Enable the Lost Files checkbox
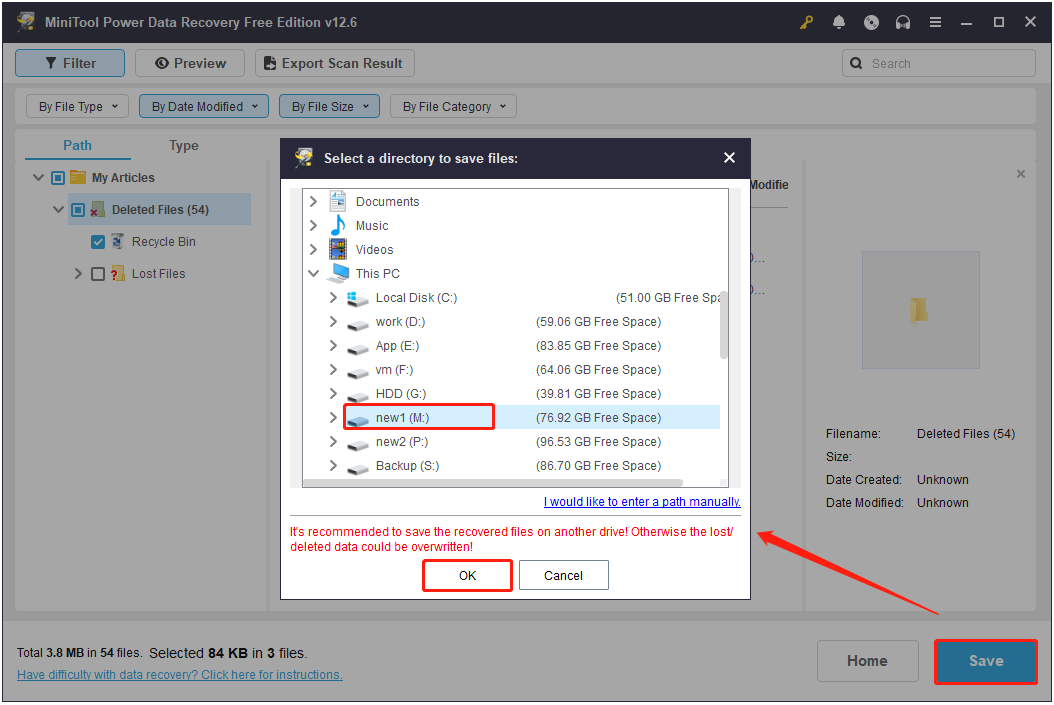The image size is (1054, 705). 97,273
